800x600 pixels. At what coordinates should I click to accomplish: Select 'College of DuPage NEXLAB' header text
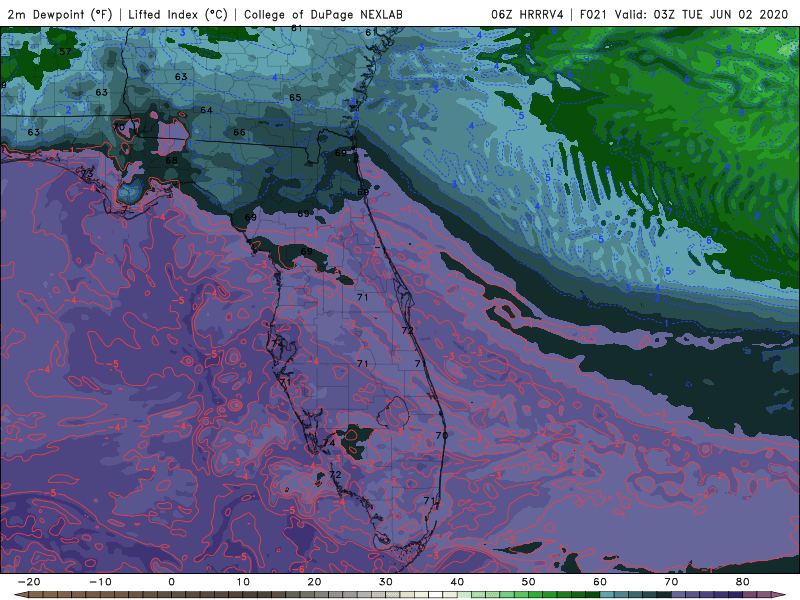click(323, 14)
